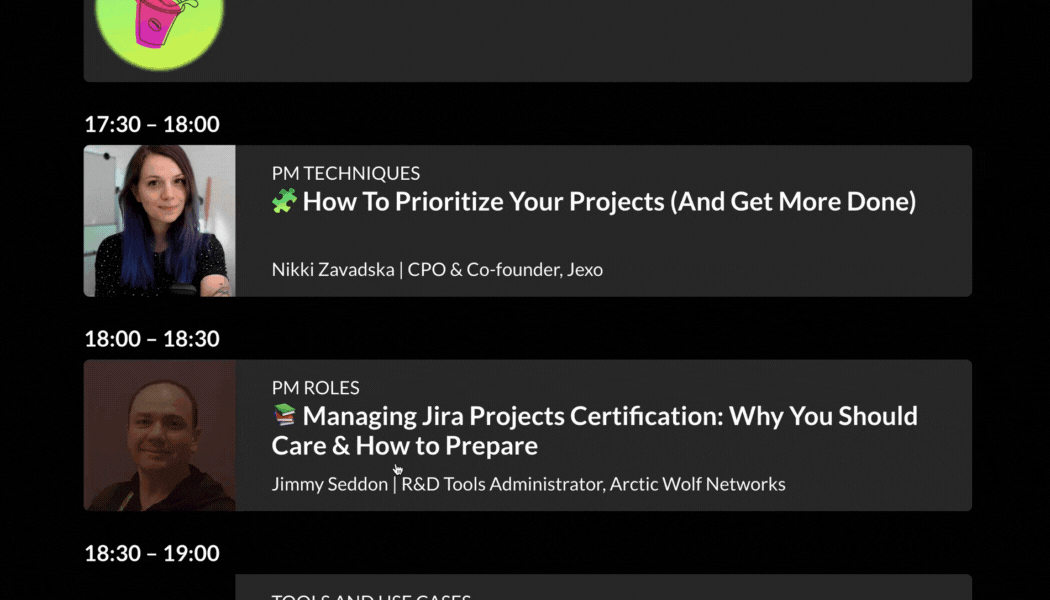Open the partially visible 18:30 session card

tap(603, 587)
